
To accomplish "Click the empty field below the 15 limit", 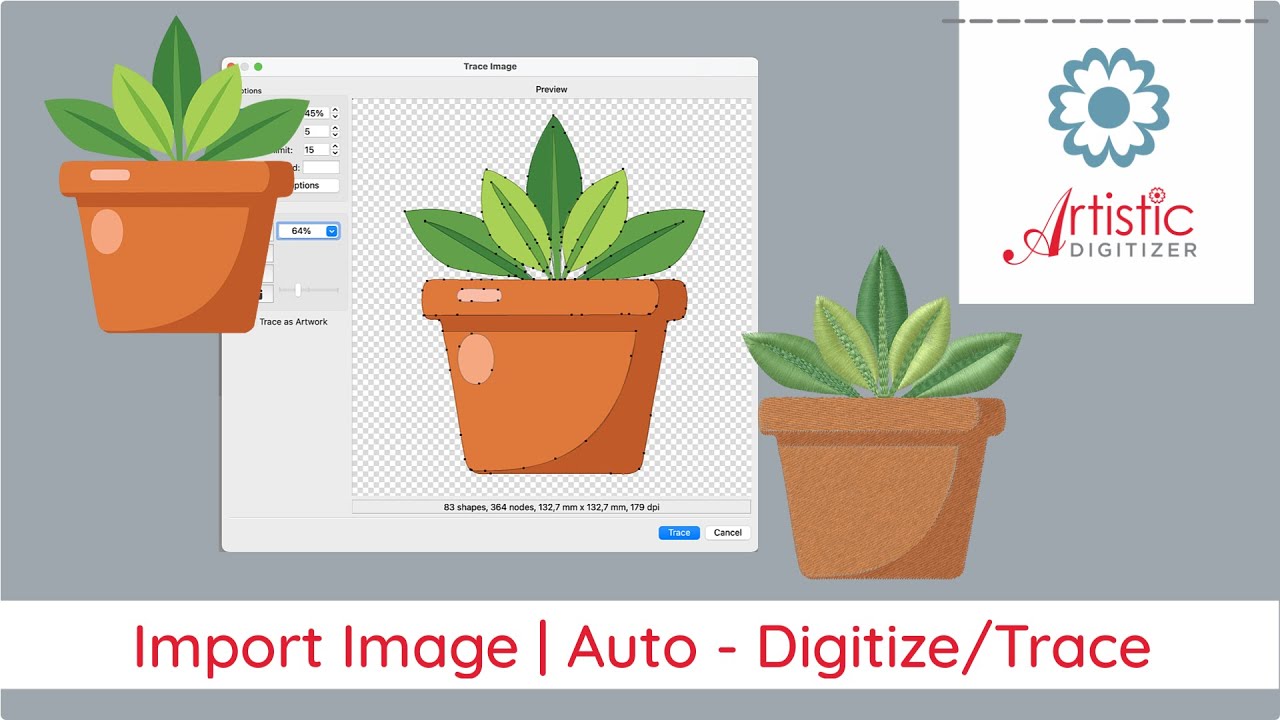I will coord(321,168).
